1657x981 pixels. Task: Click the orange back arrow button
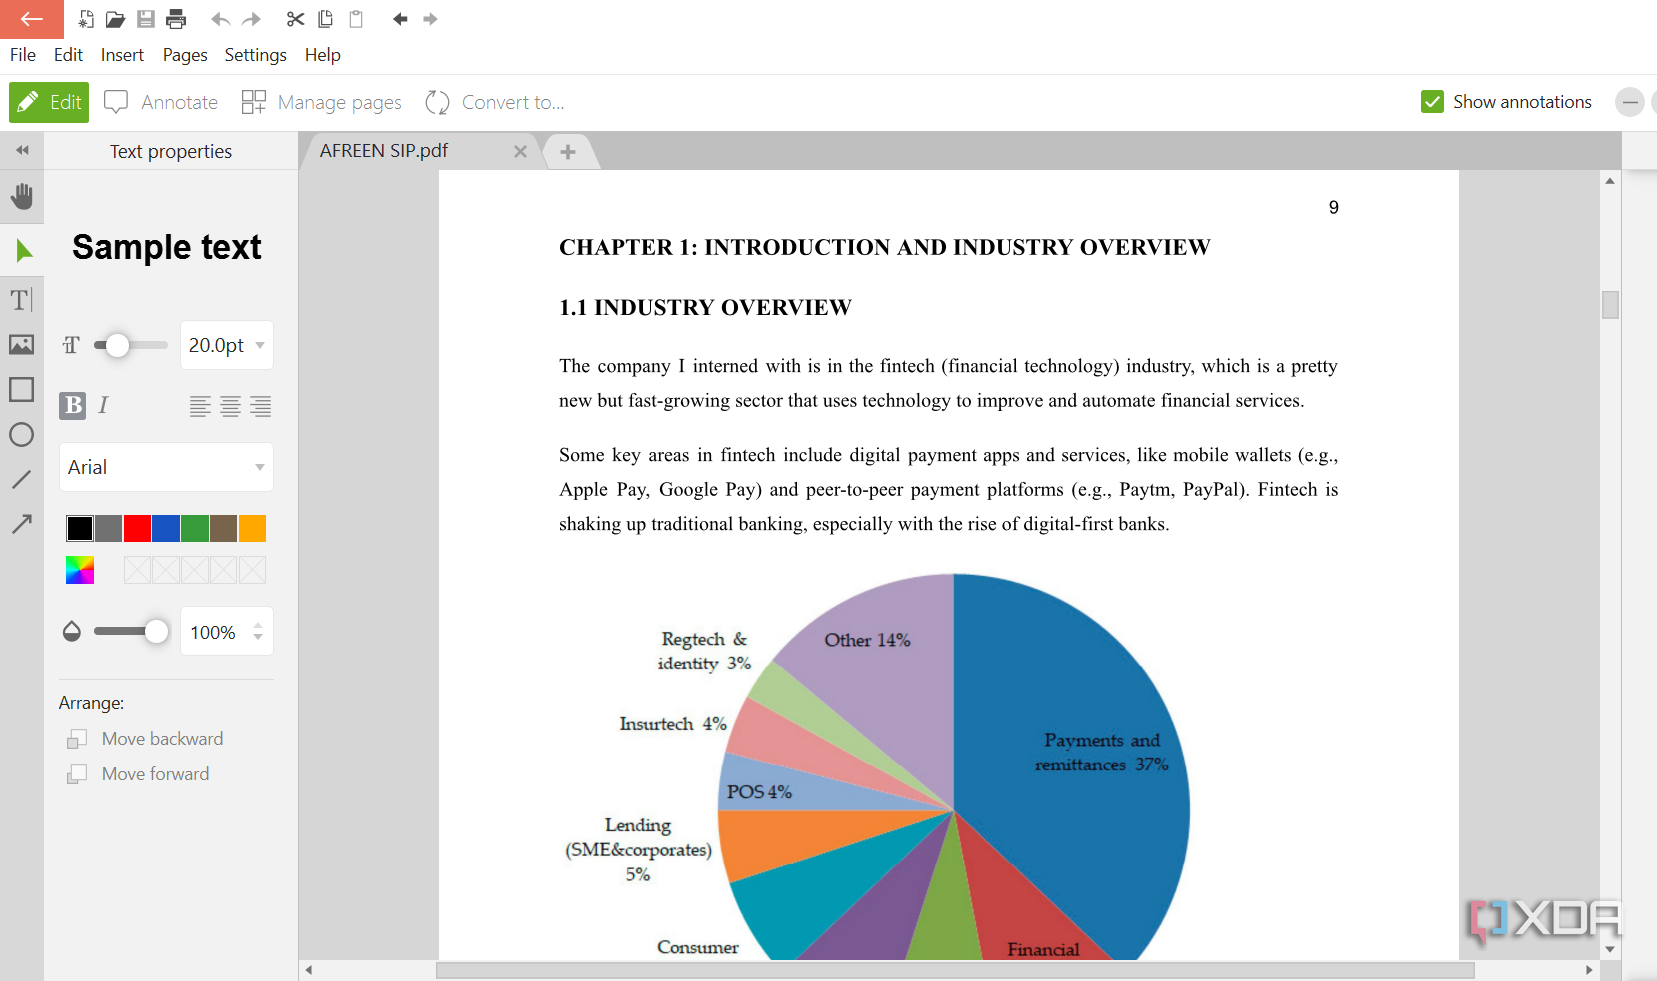coord(32,19)
